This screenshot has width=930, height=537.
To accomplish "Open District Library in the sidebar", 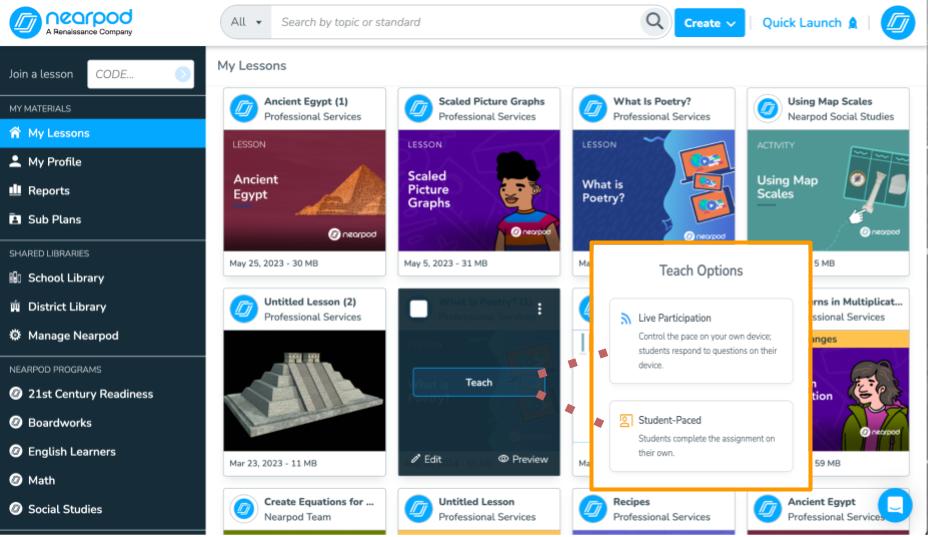I will coord(103,307).
